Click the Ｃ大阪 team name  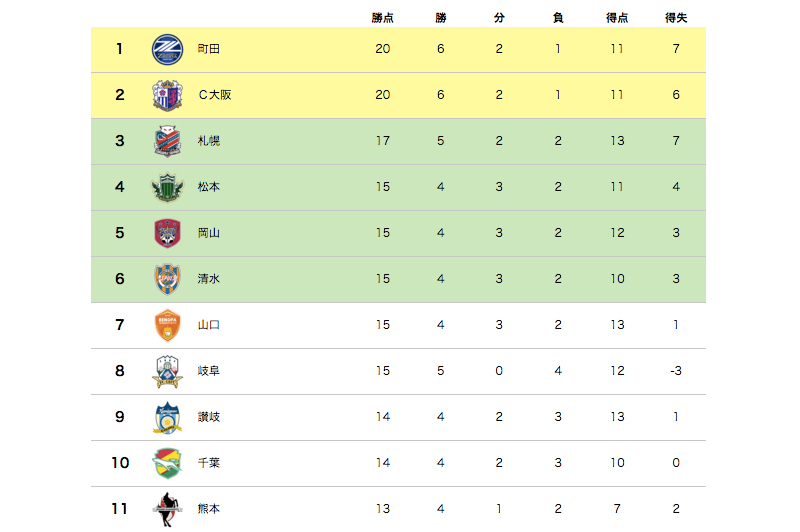pyautogui.click(x=214, y=95)
